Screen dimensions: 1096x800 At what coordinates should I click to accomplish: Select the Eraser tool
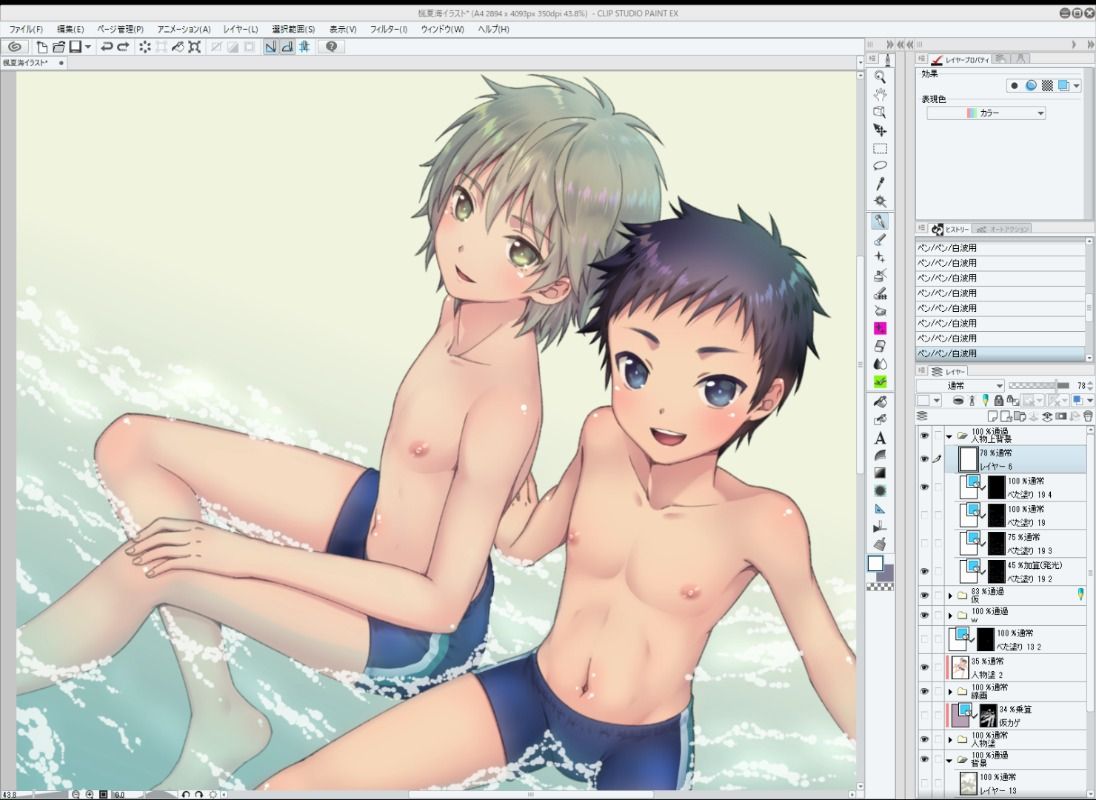880,346
